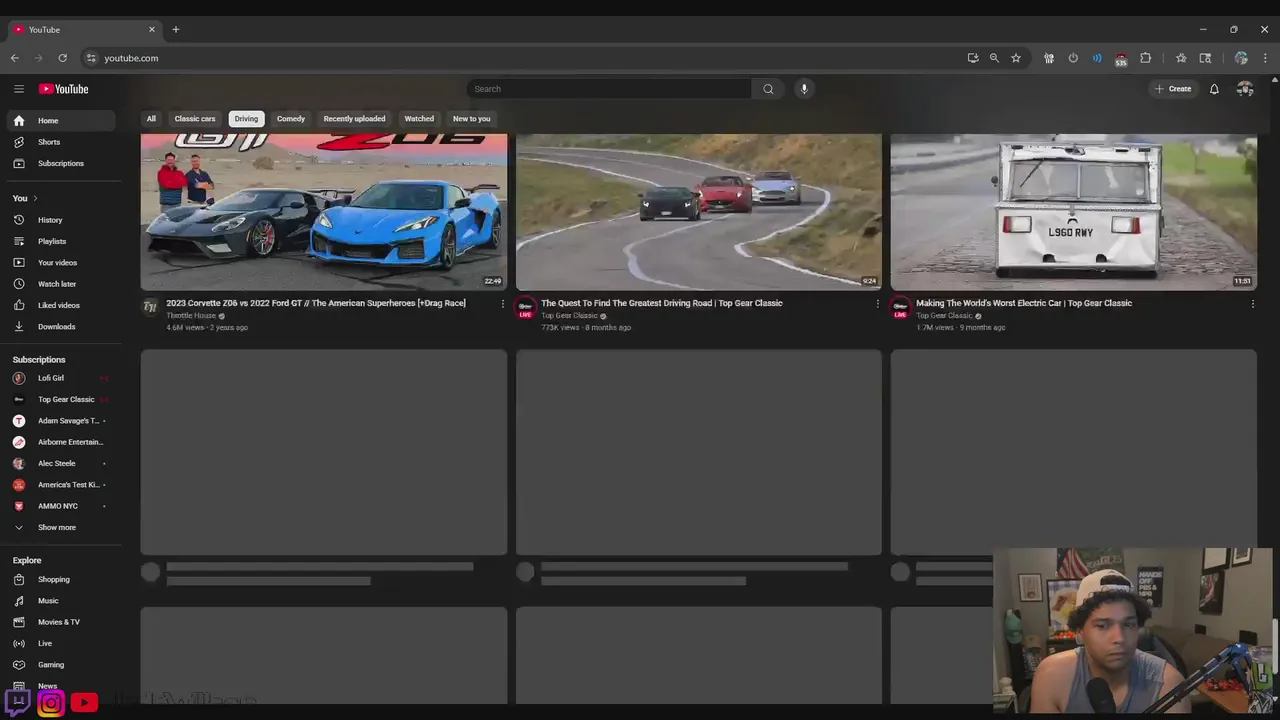The image size is (1280, 720).
Task: Select the New to you chip
Action: (472, 119)
